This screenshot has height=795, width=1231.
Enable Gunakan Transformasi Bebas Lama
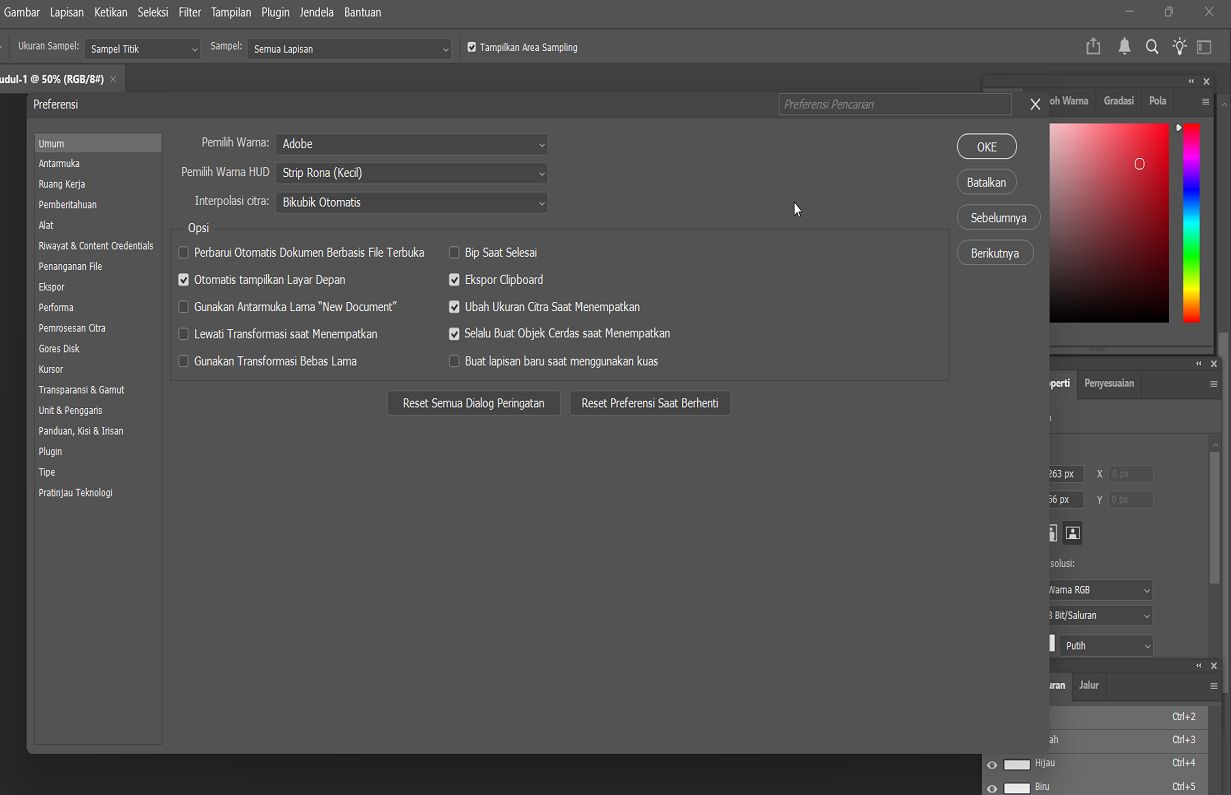tap(183, 361)
